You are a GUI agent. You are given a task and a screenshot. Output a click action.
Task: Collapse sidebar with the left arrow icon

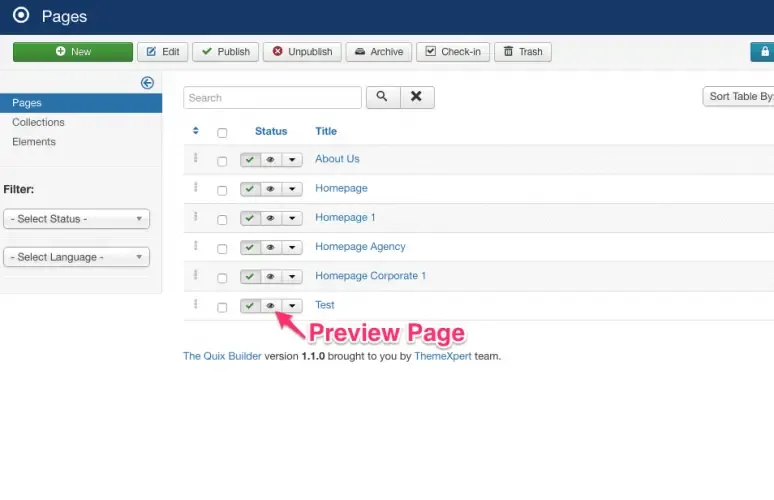(147, 82)
